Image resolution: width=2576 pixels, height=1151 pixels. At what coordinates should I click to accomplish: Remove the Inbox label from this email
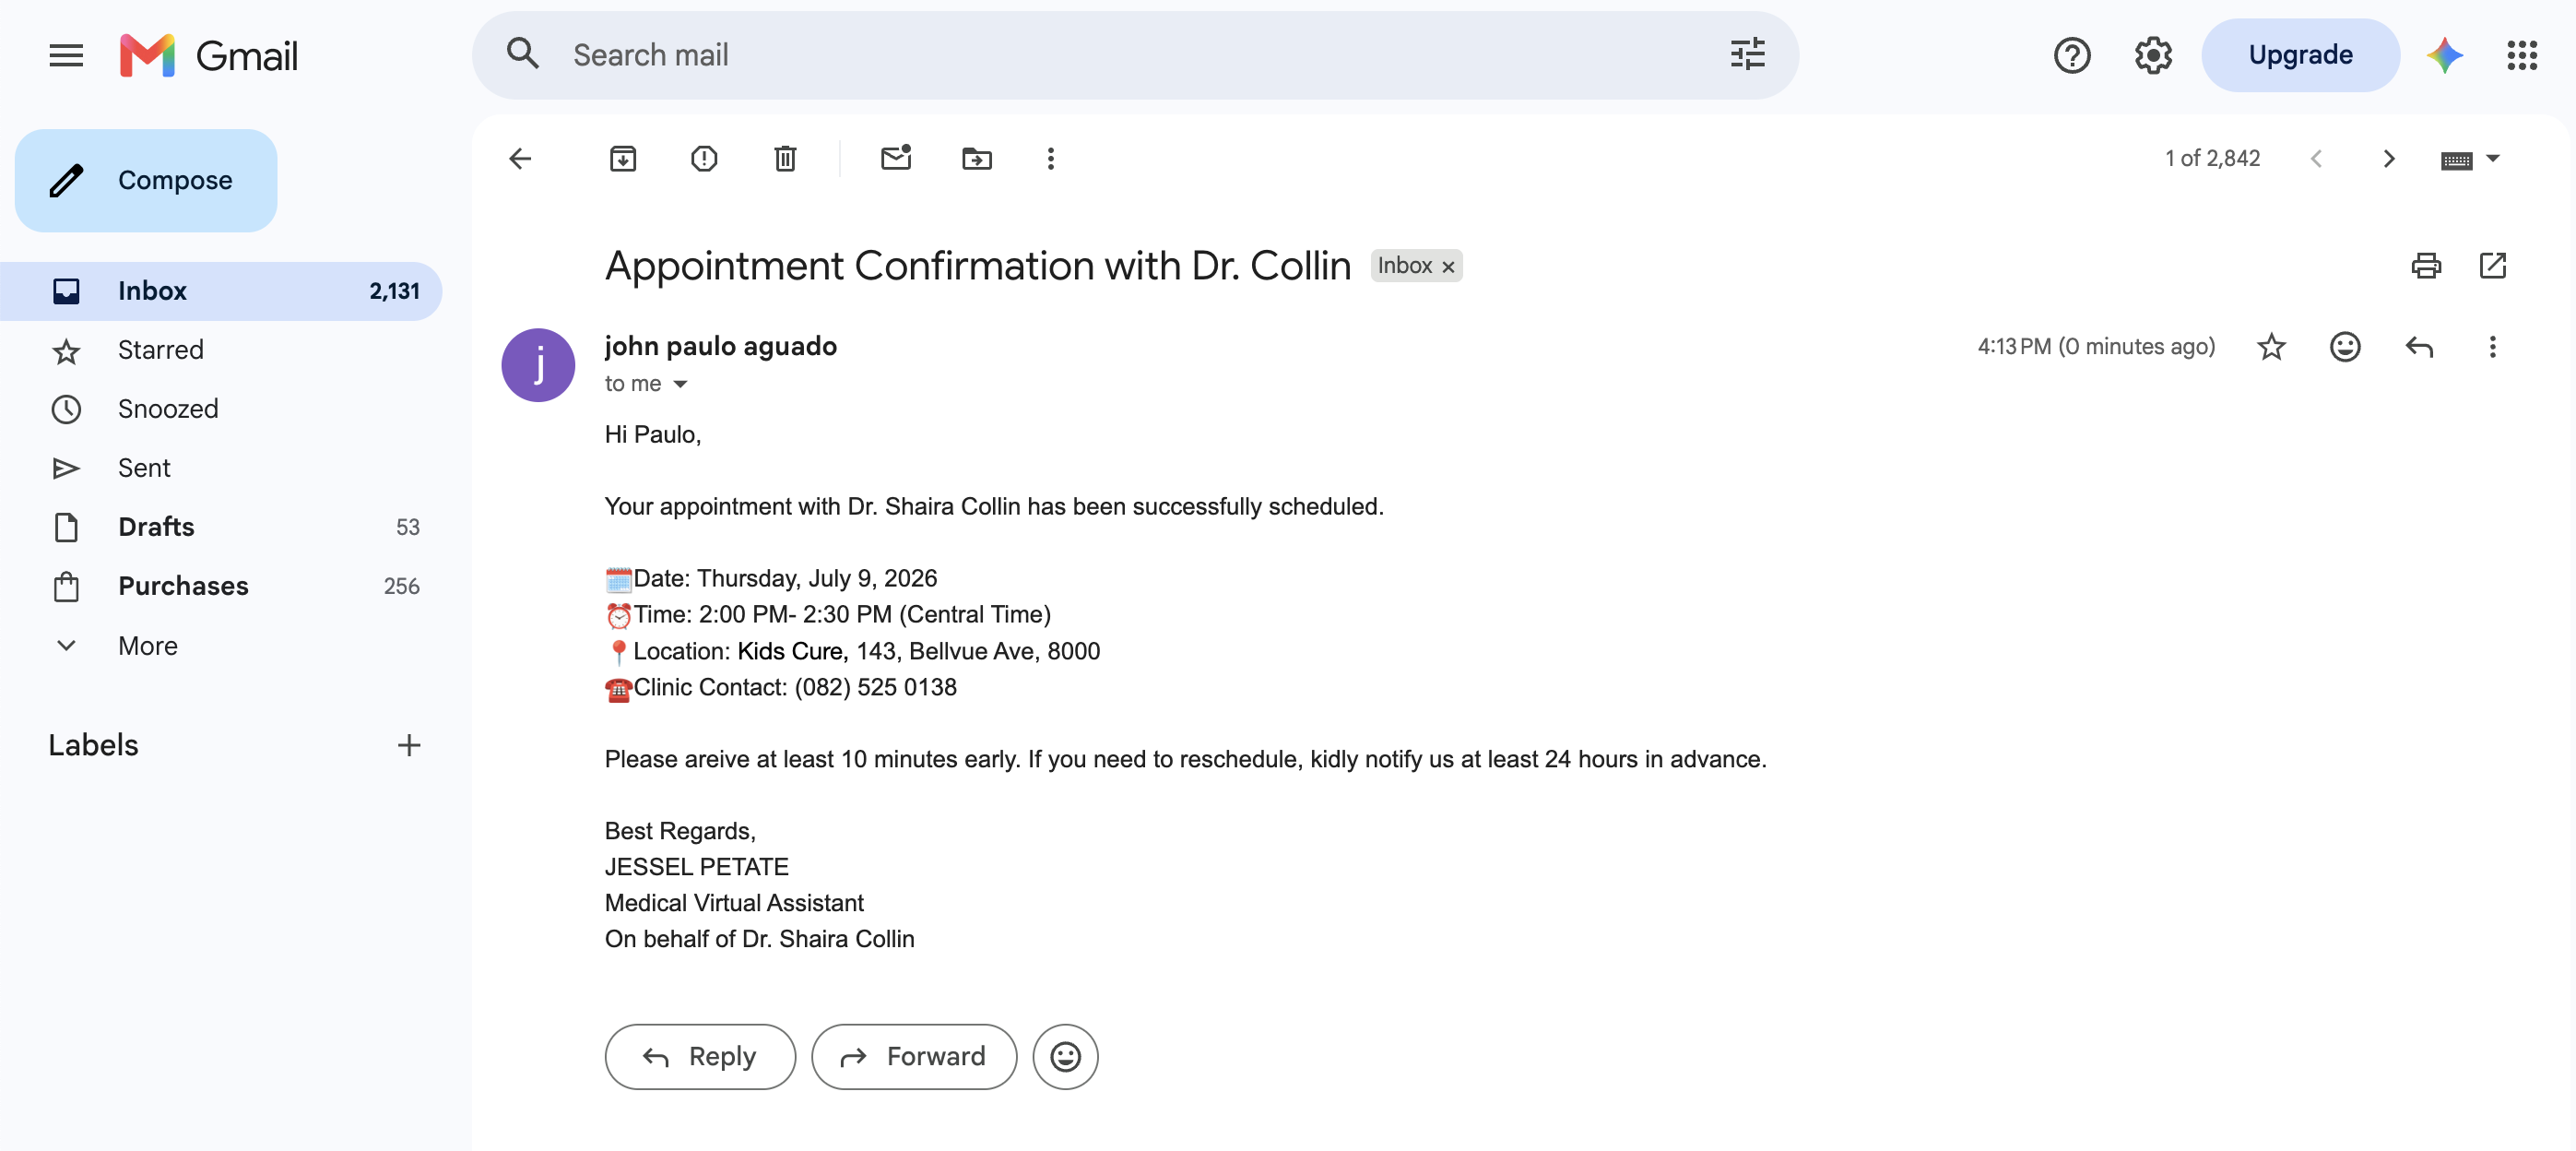[x=1448, y=266]
